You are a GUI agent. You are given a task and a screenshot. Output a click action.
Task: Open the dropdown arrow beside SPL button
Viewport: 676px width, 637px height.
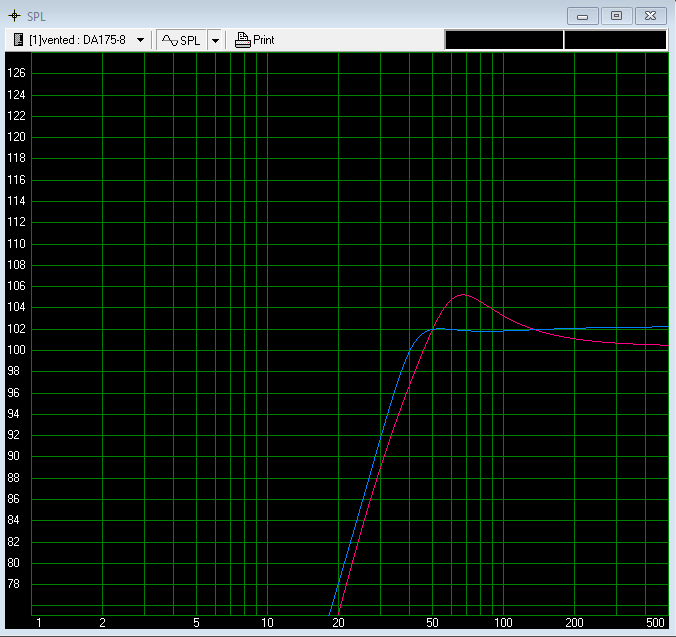[x=215, y=40]
